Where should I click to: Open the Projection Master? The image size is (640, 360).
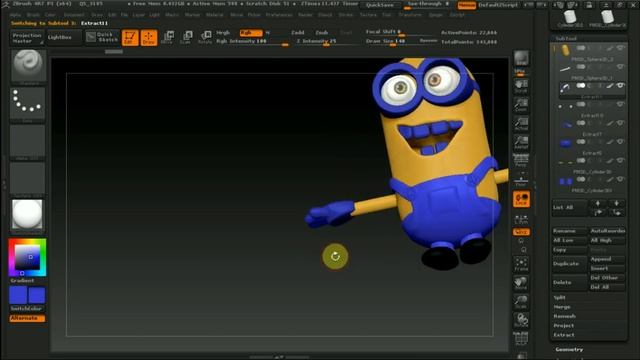pyautogui.click(x=27, y=38)
